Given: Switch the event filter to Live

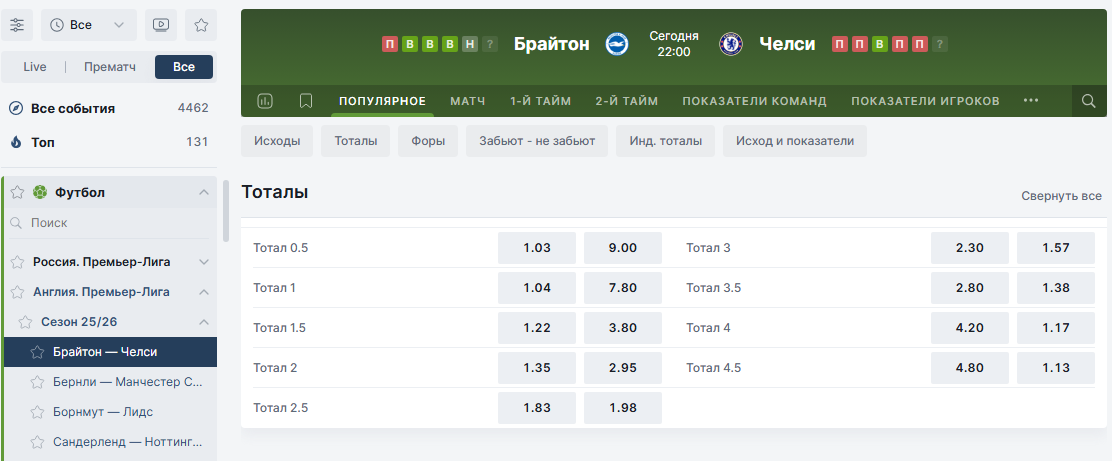Looking at the screenshot, I should pyautogui.click(x=35, y=67).
